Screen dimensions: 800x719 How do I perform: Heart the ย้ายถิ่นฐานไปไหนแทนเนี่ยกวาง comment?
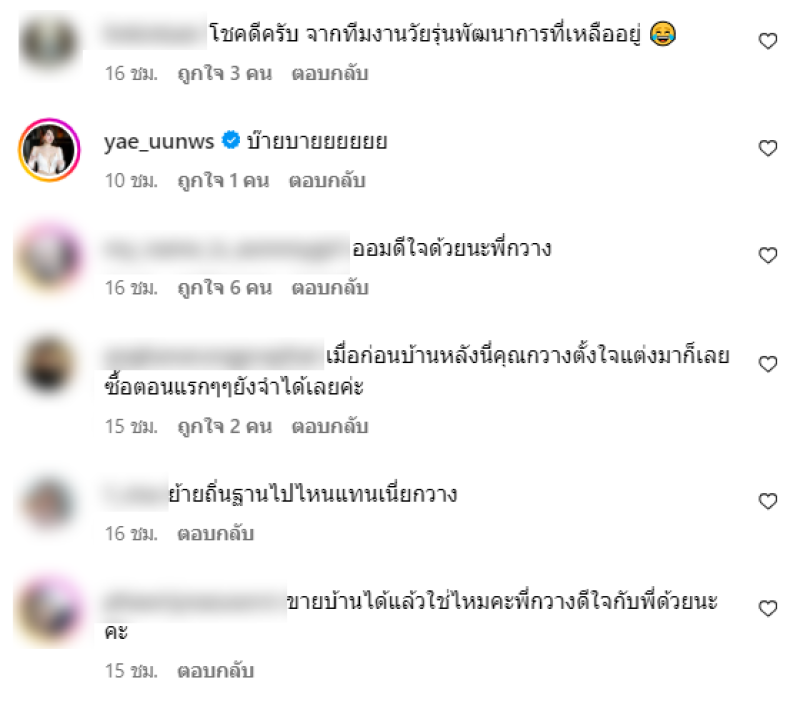(x=768, y=501)
